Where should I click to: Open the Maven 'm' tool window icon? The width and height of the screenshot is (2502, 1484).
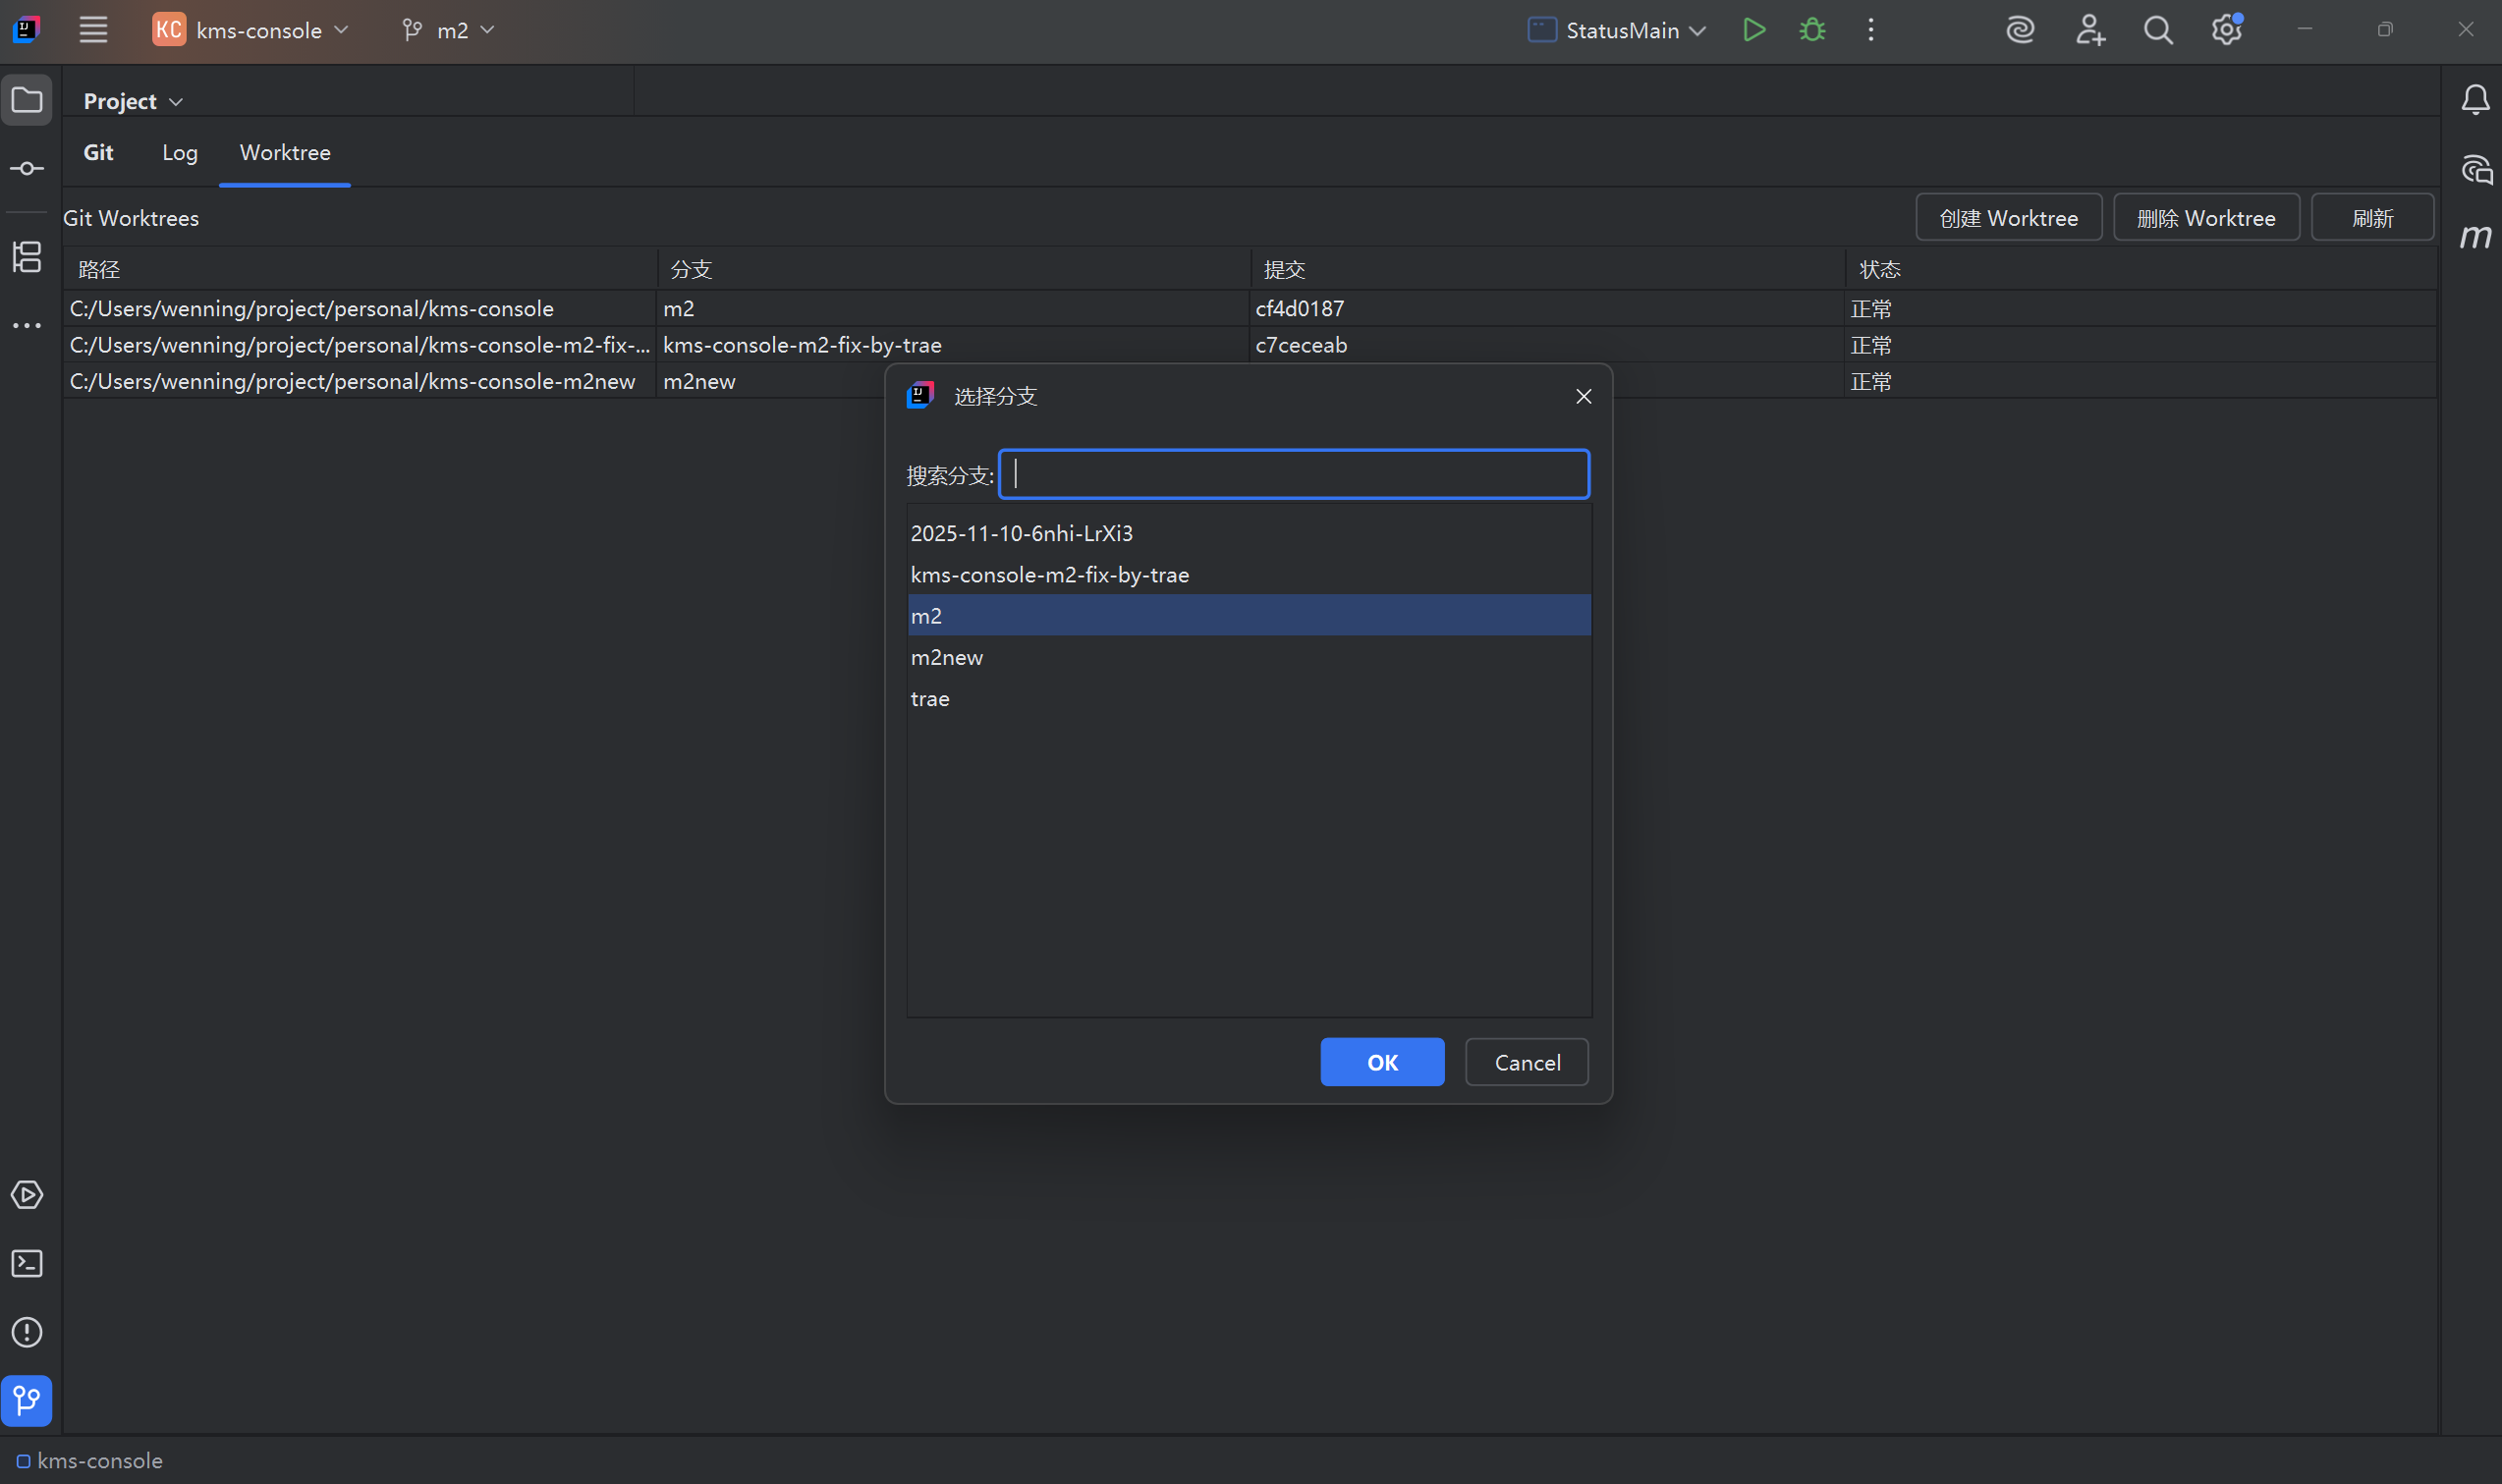[x=2475, y=237]
